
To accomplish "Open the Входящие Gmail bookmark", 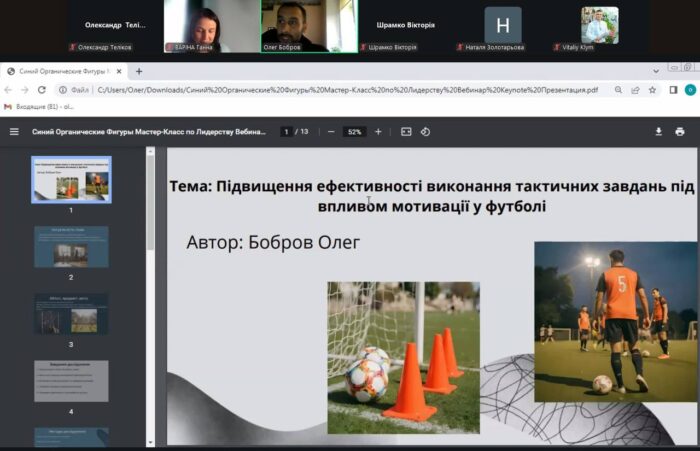I will tap(38, 106).
